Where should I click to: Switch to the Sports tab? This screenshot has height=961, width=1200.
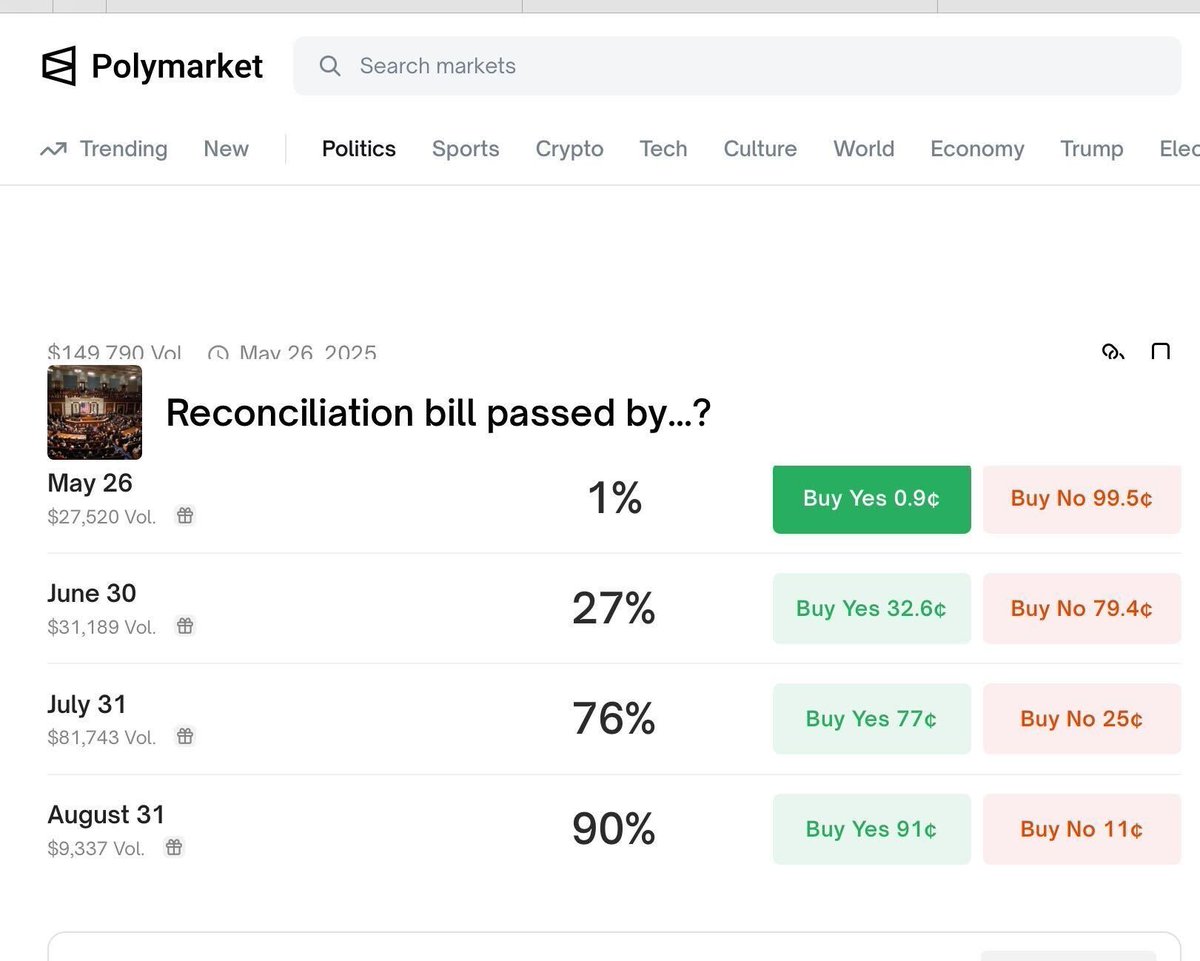pos(465,149)
